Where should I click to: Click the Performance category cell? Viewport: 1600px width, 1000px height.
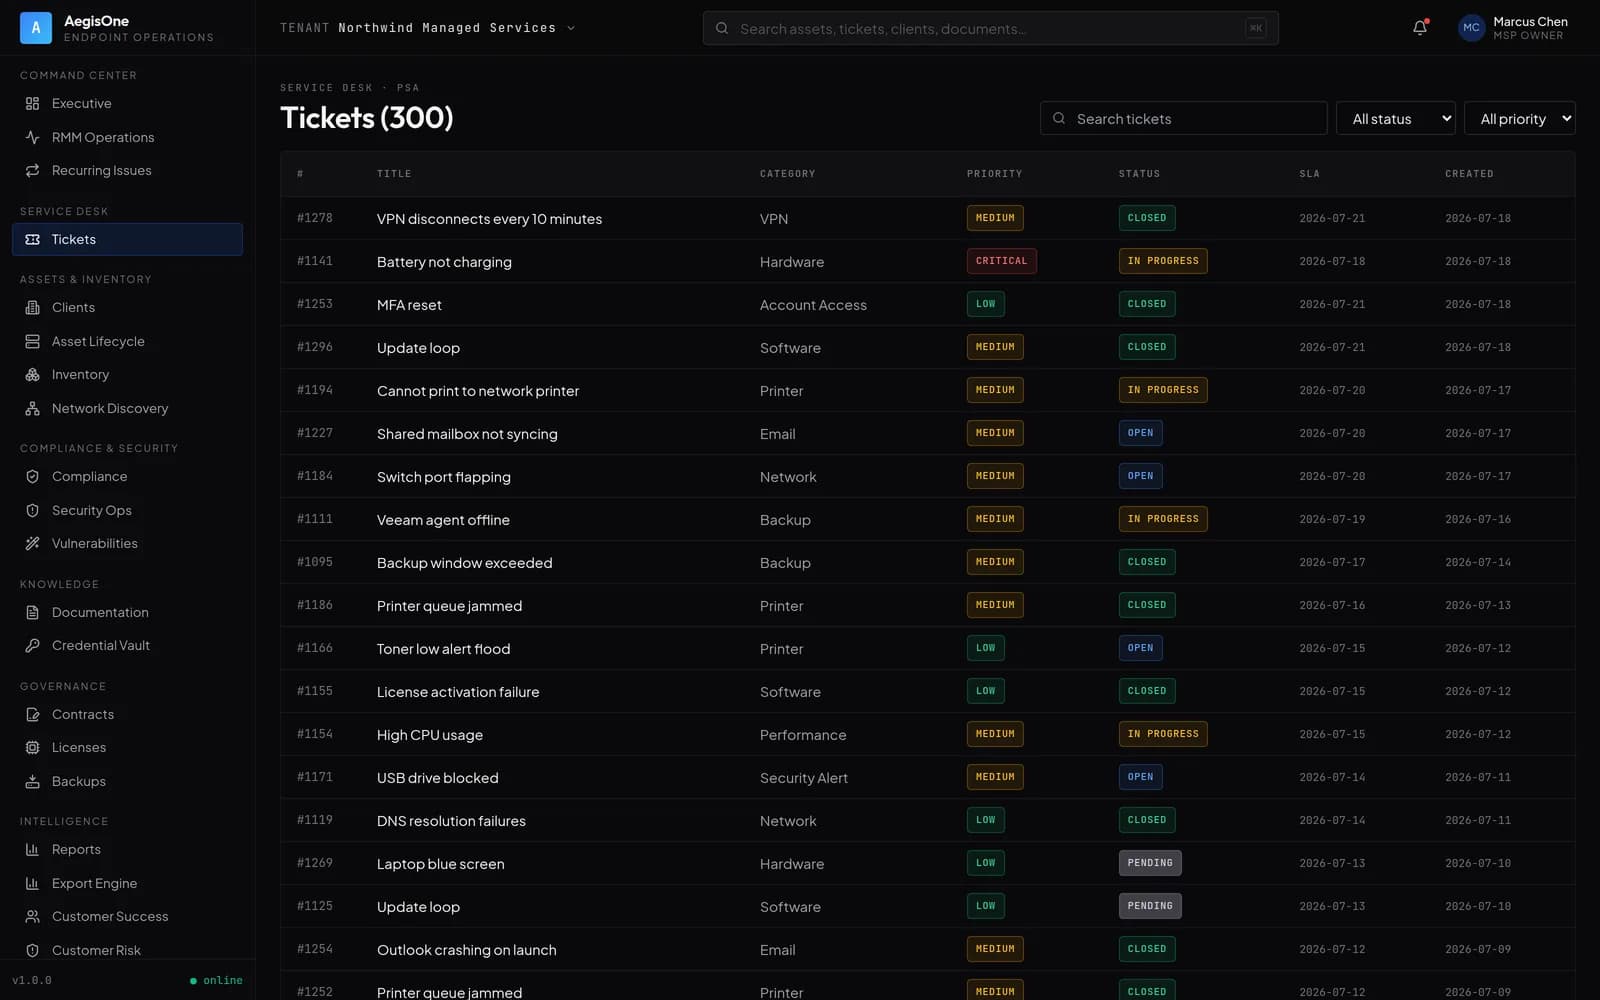point(803,735)
